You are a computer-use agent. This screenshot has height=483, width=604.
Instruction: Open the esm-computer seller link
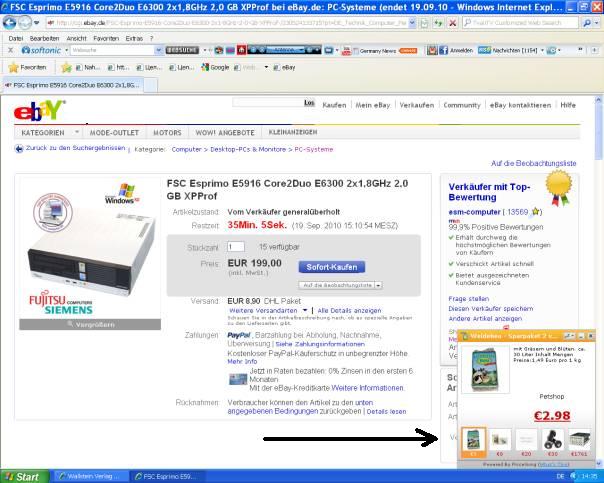(474, 212)
